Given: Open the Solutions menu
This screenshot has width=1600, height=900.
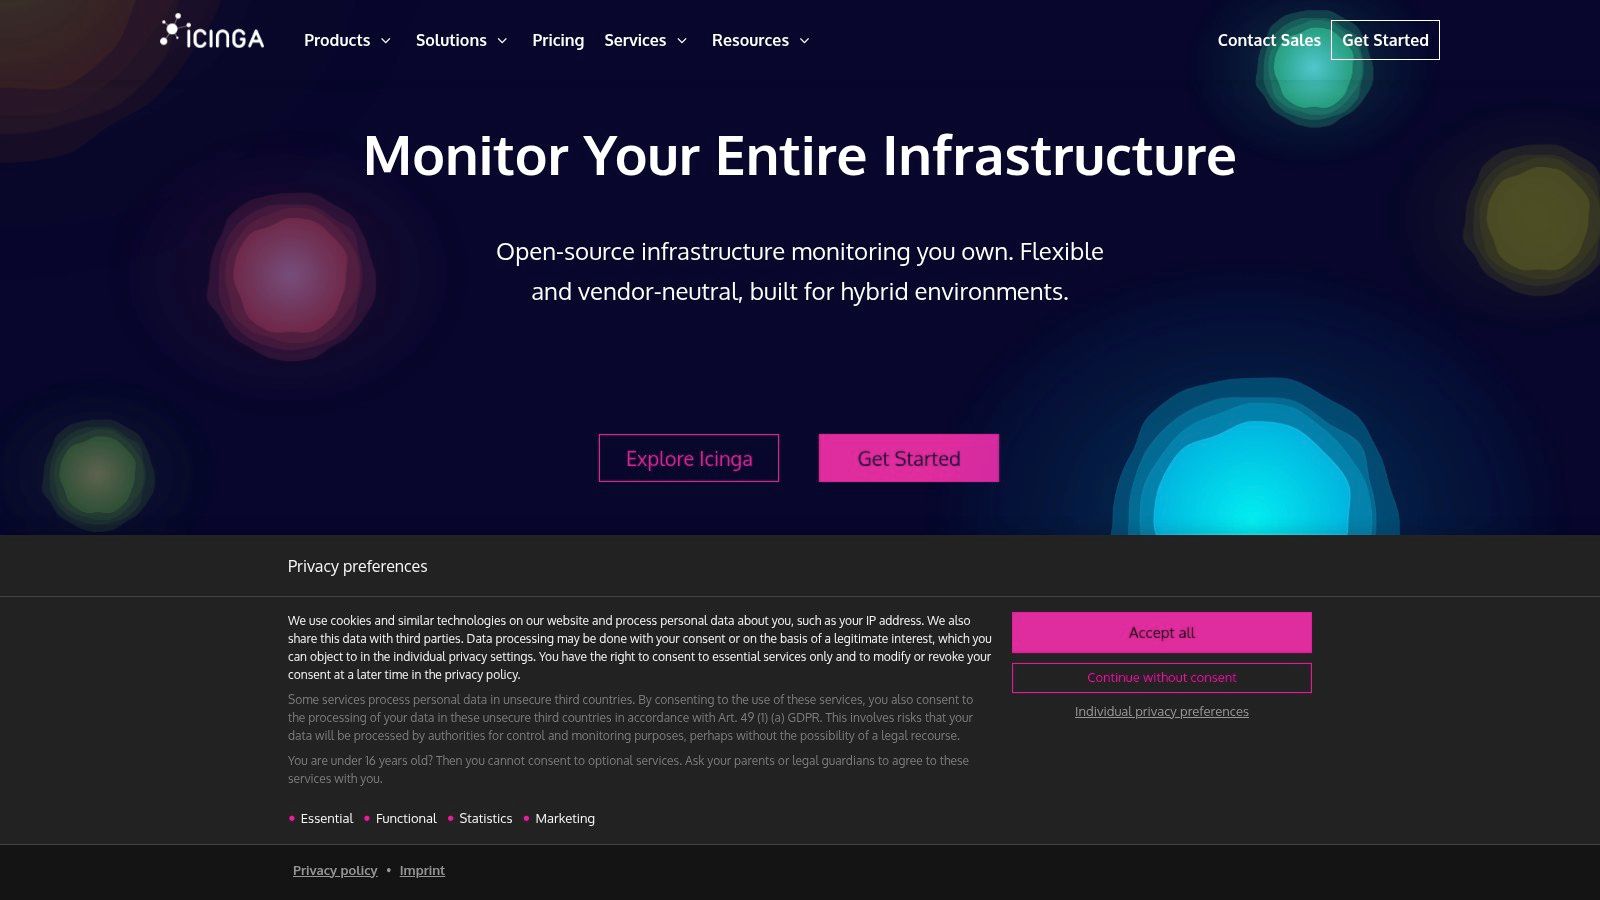Looking at the screenshot, I should (451, 40).
